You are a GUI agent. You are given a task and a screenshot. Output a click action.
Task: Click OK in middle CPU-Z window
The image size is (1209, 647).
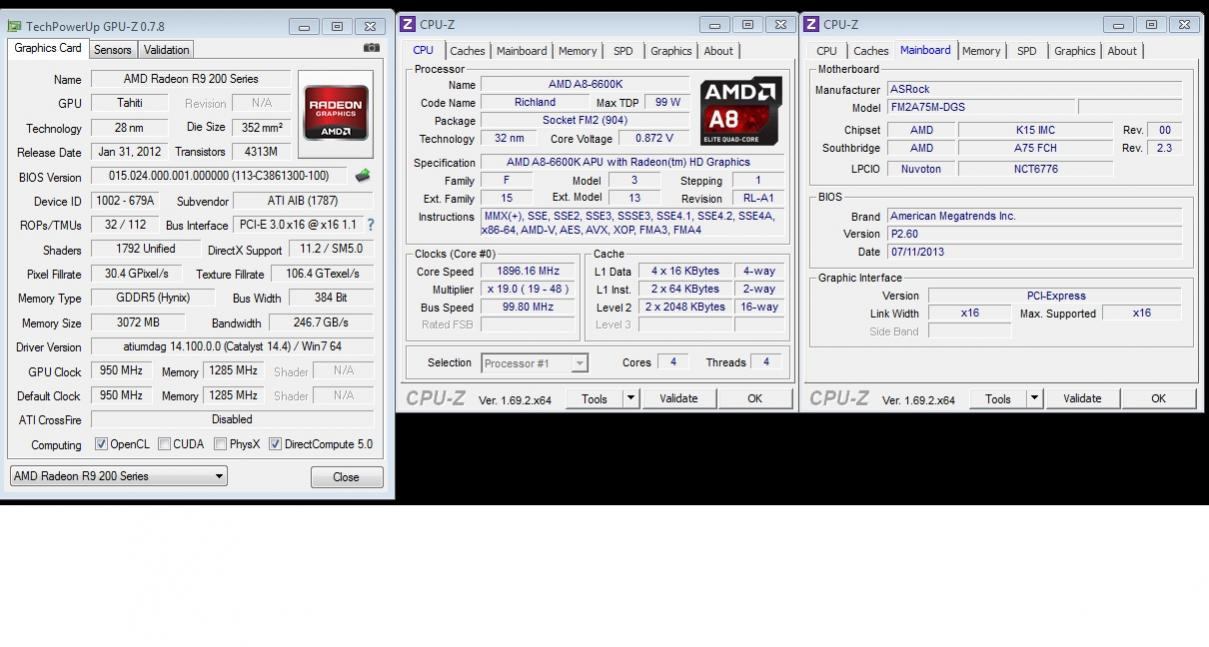pos(755,398)
